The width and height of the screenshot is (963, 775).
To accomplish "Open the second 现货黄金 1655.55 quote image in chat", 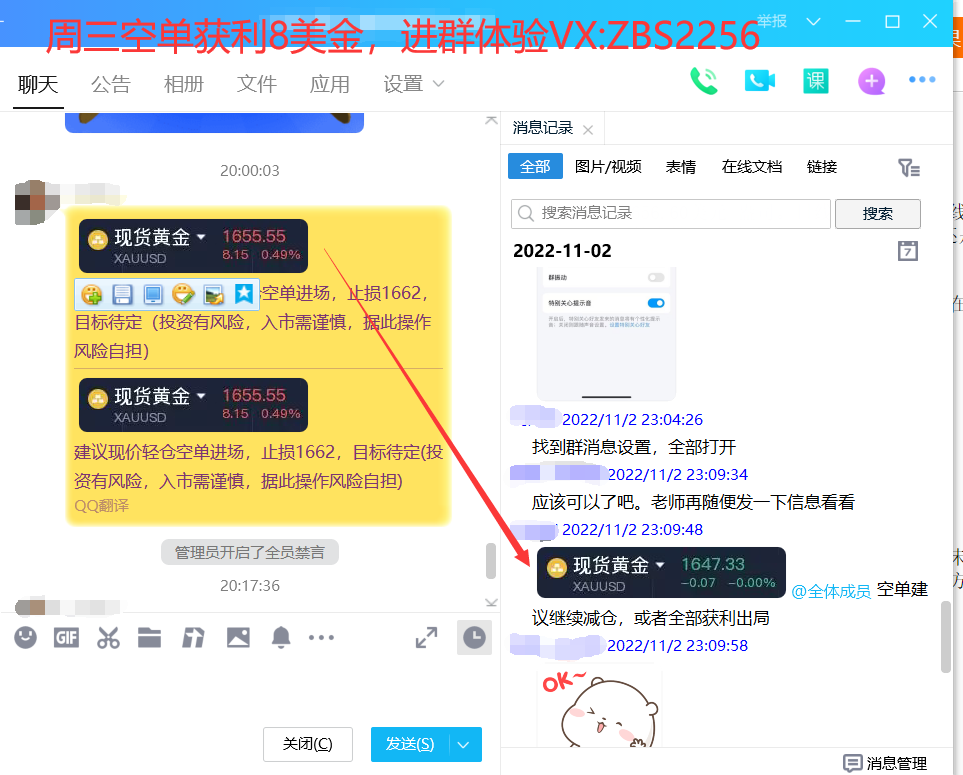I will tap(193, 405).
